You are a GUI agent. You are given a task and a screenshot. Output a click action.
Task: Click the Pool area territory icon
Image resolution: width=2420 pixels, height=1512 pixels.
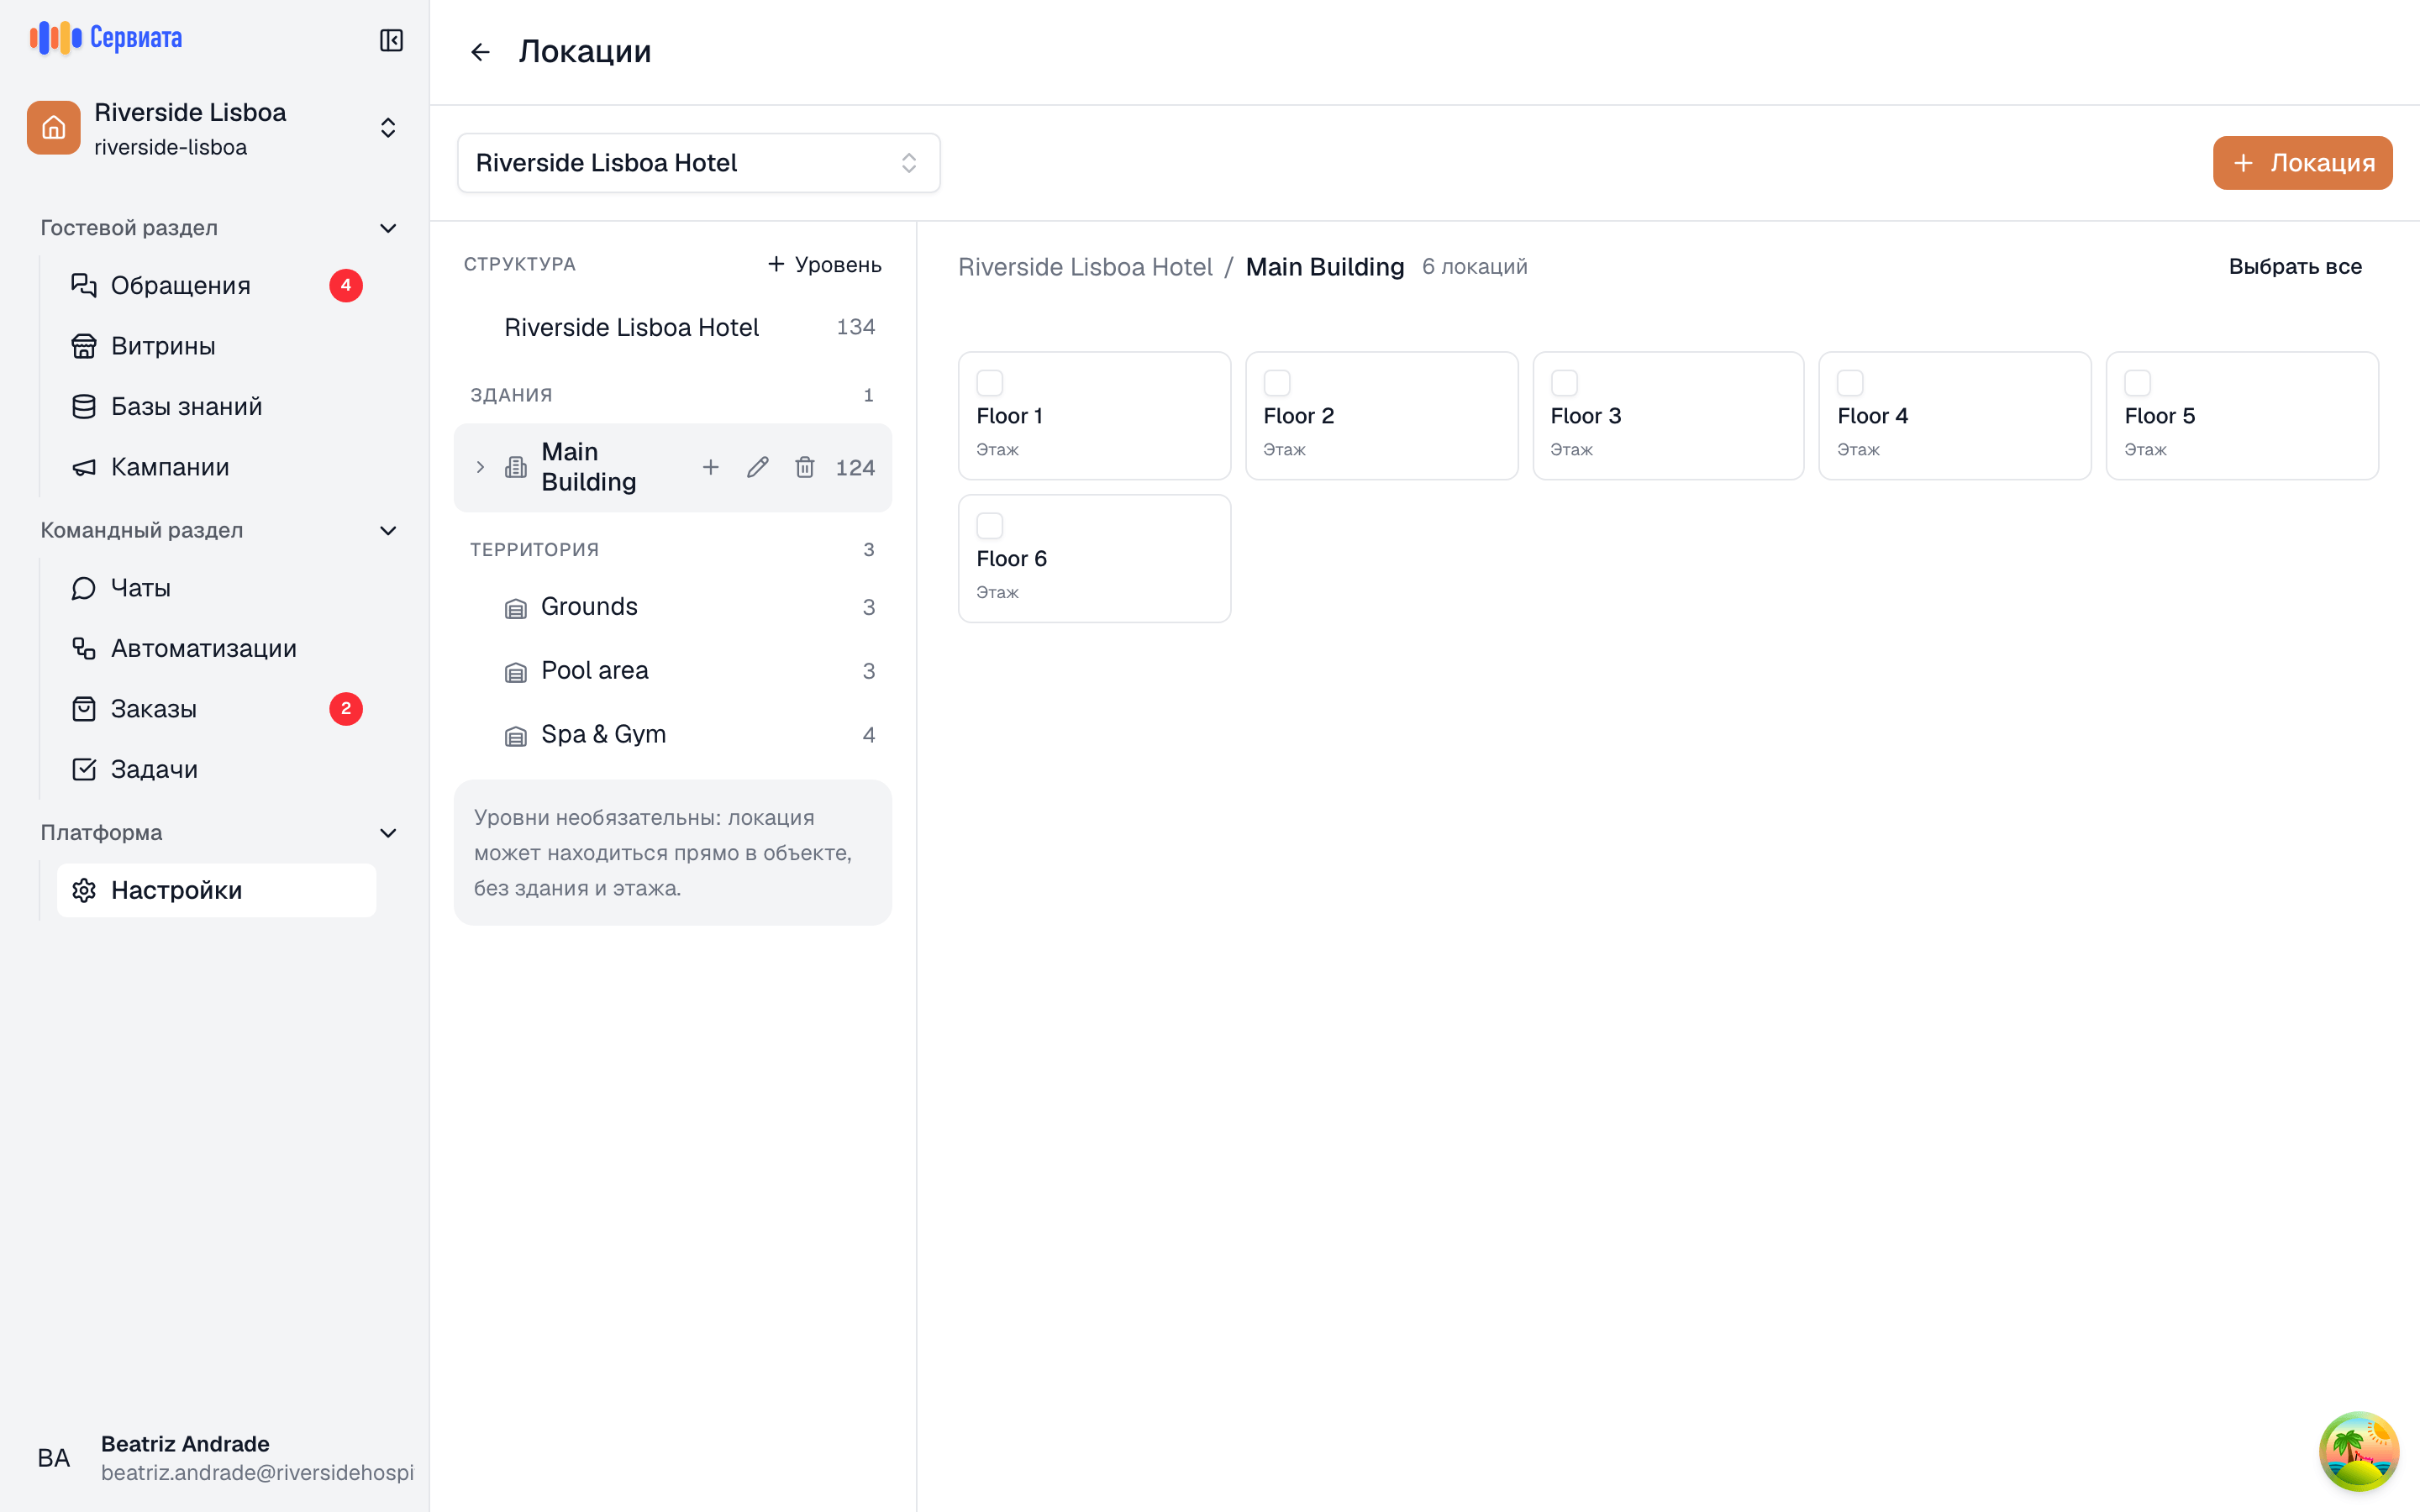[516, 672]
